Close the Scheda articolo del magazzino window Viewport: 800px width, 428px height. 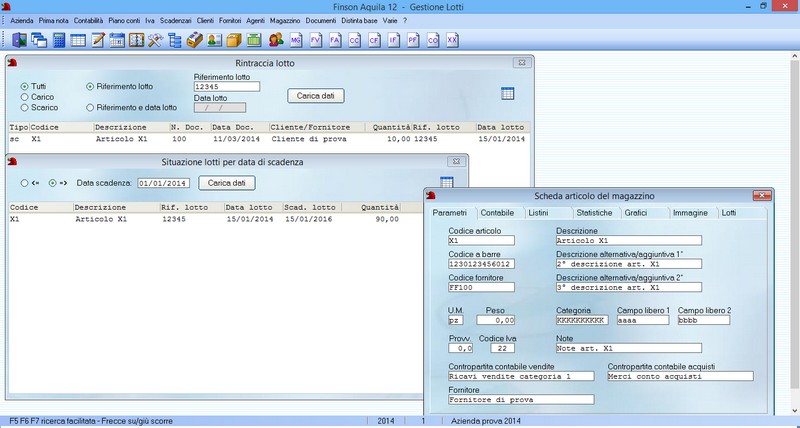[x=762, y=196]
